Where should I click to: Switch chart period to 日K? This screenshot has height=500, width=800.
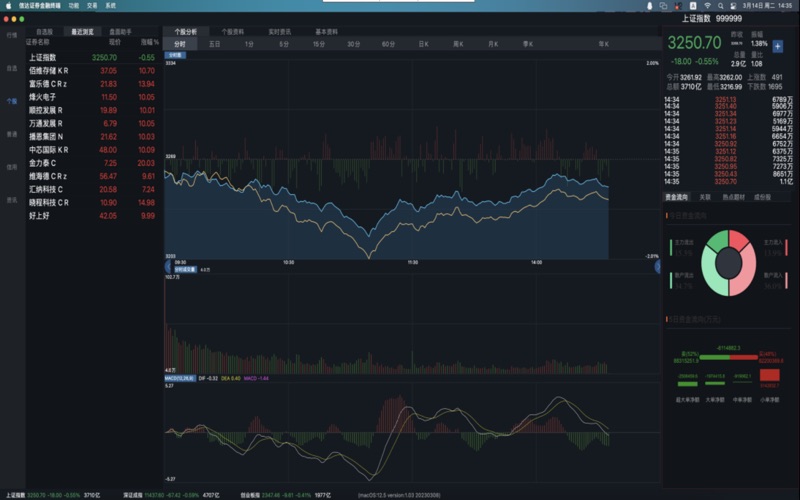pyautogui.click(x=423, y=45)
